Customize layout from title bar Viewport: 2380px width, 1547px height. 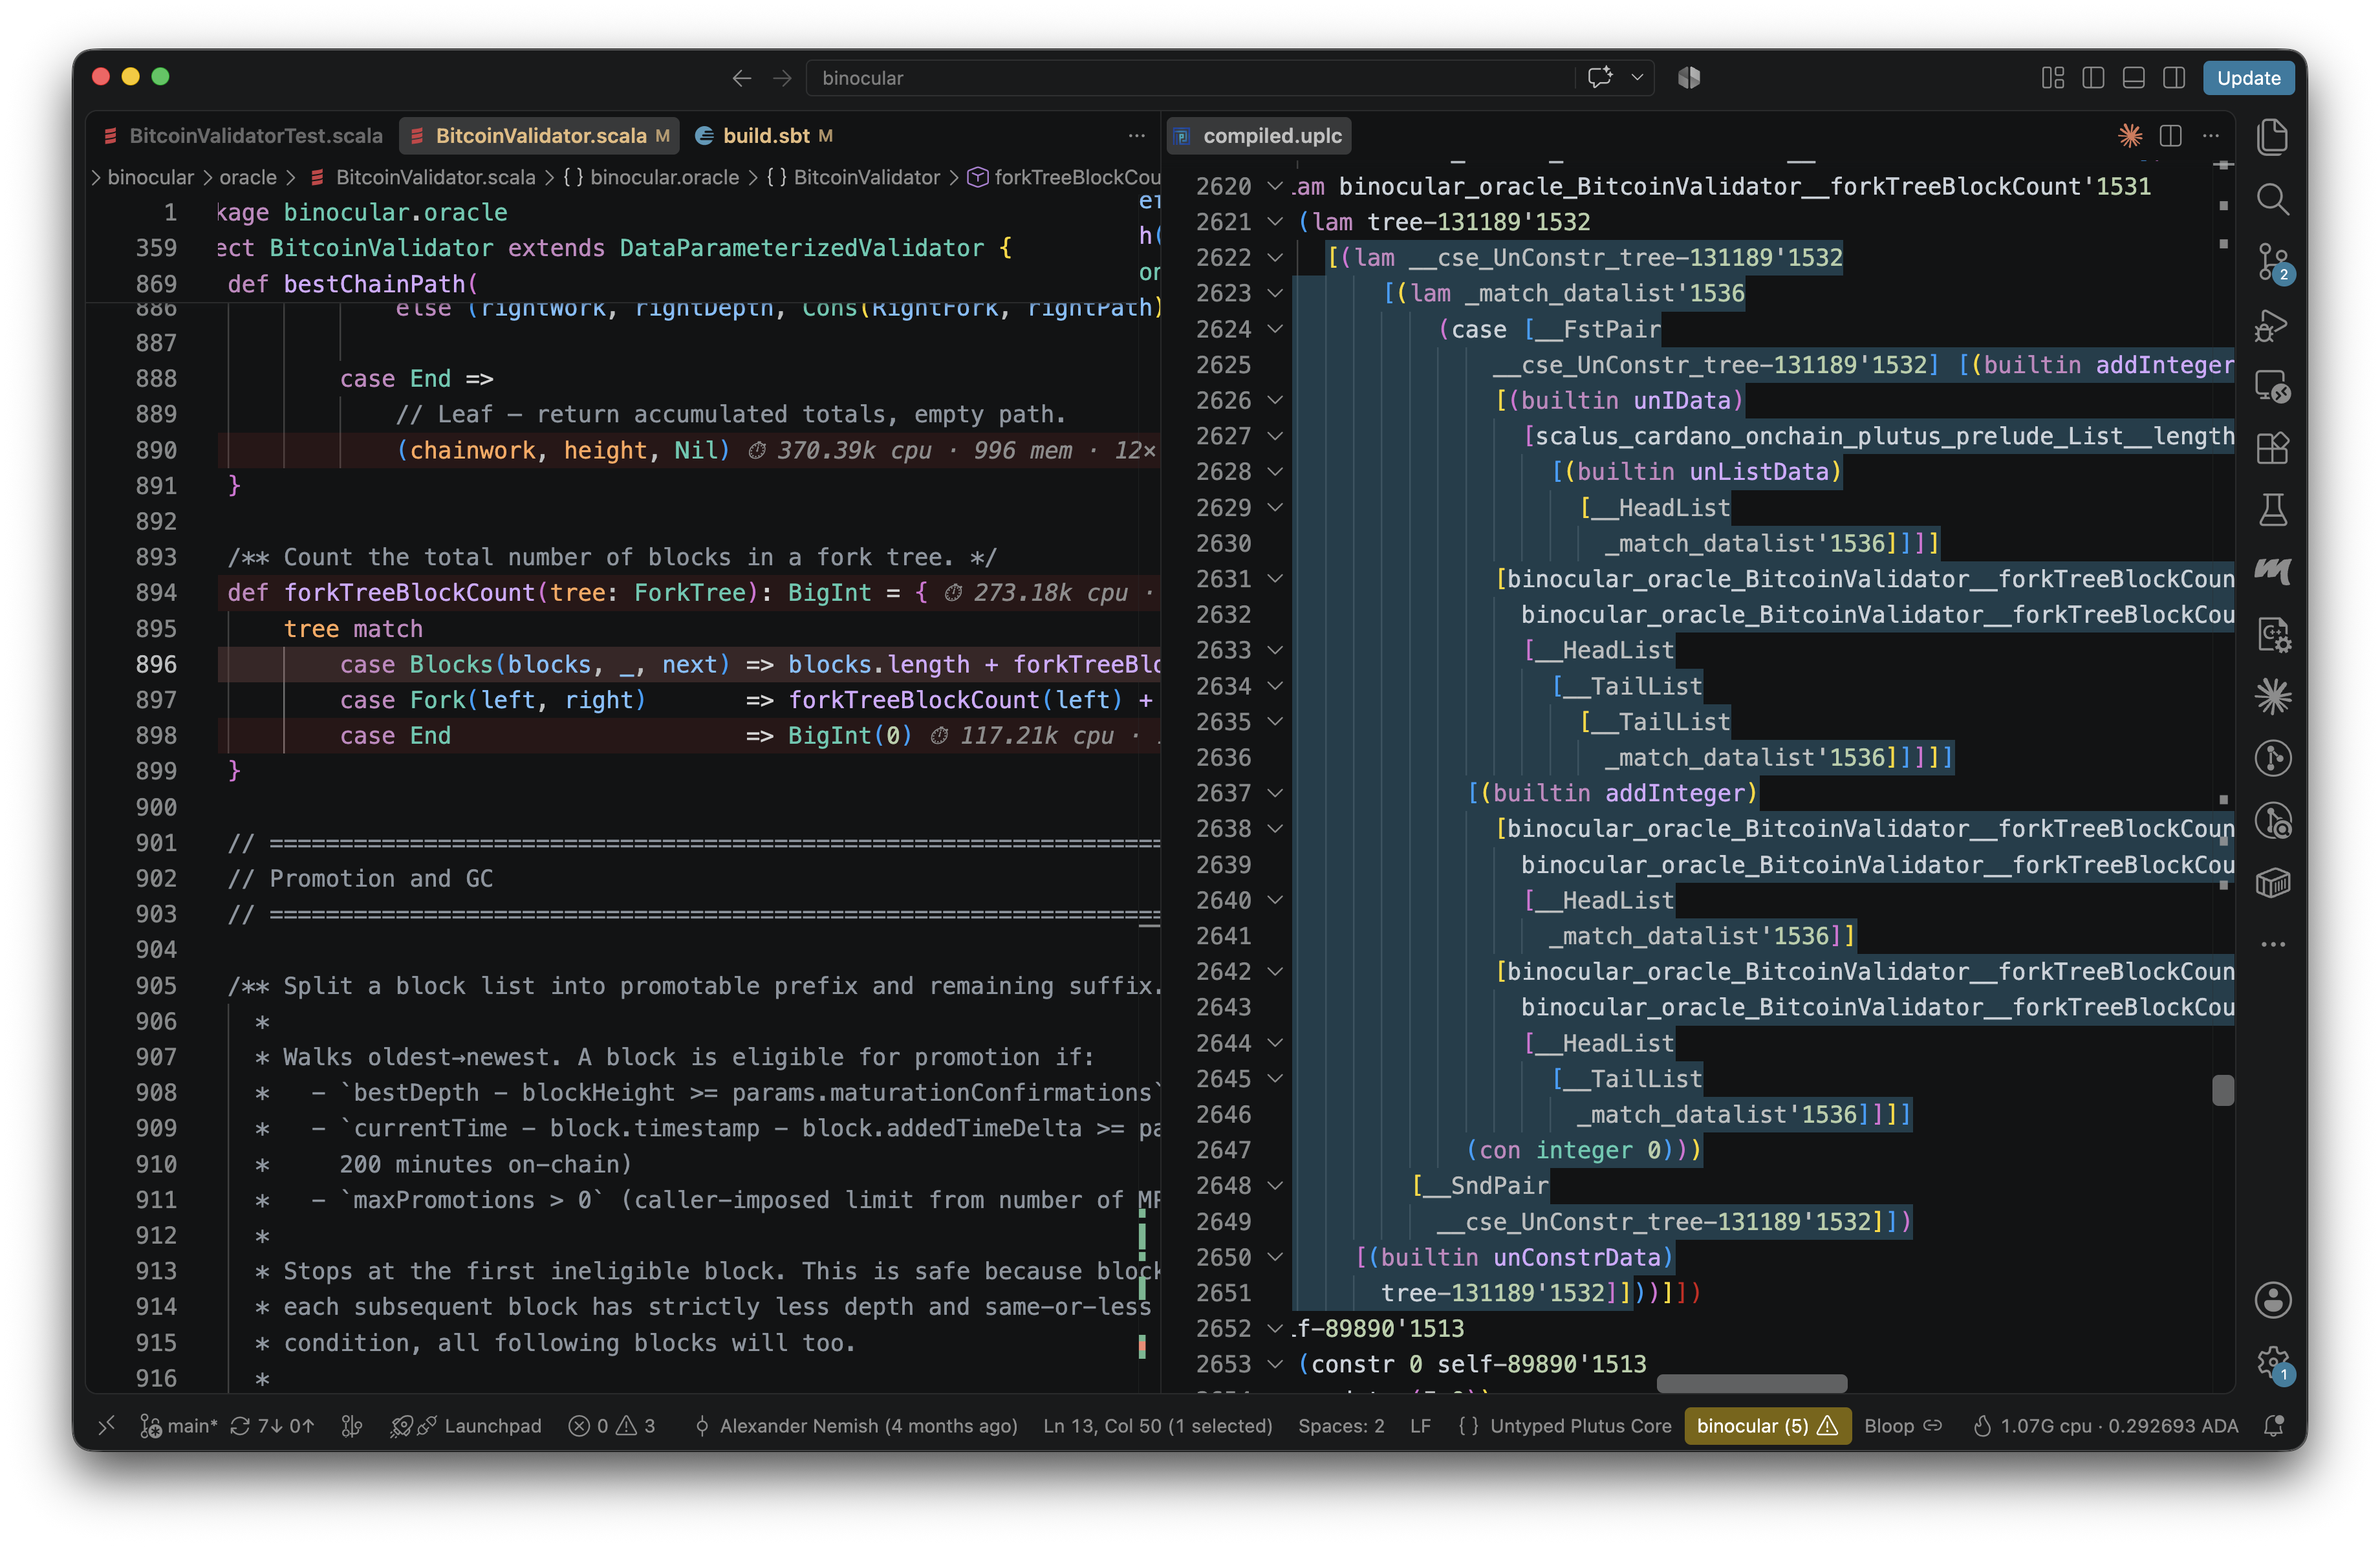(x=2052, y=78)
